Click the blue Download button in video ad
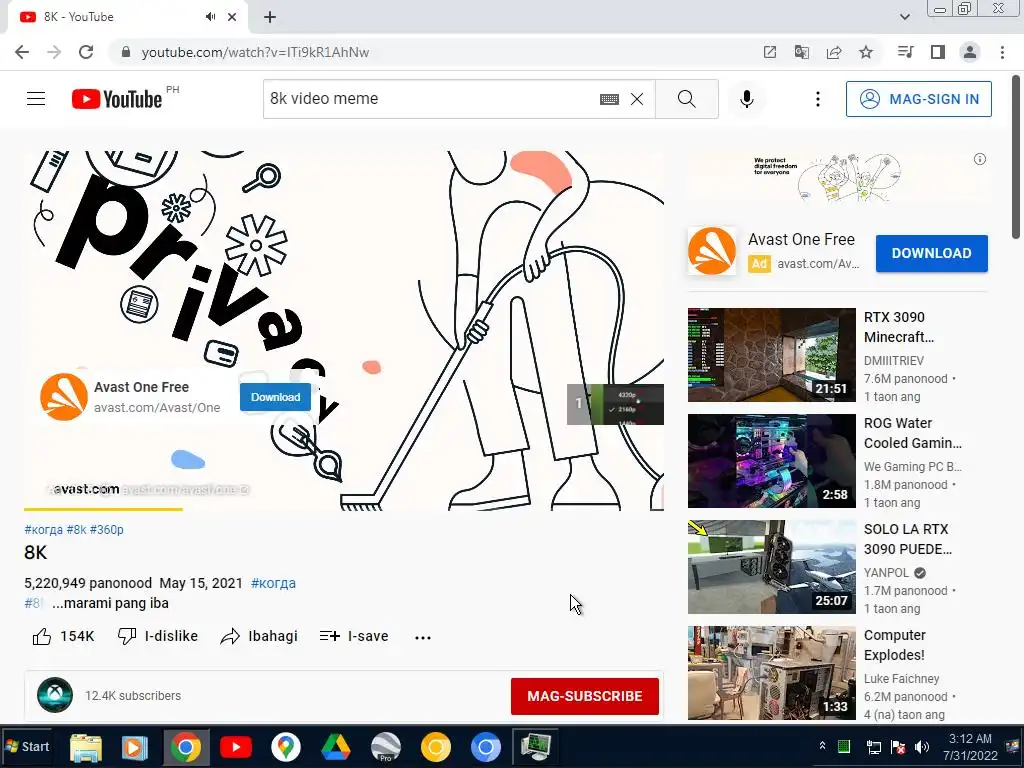This screenshot has height=768, width=1024. click(x=276, y=397)
